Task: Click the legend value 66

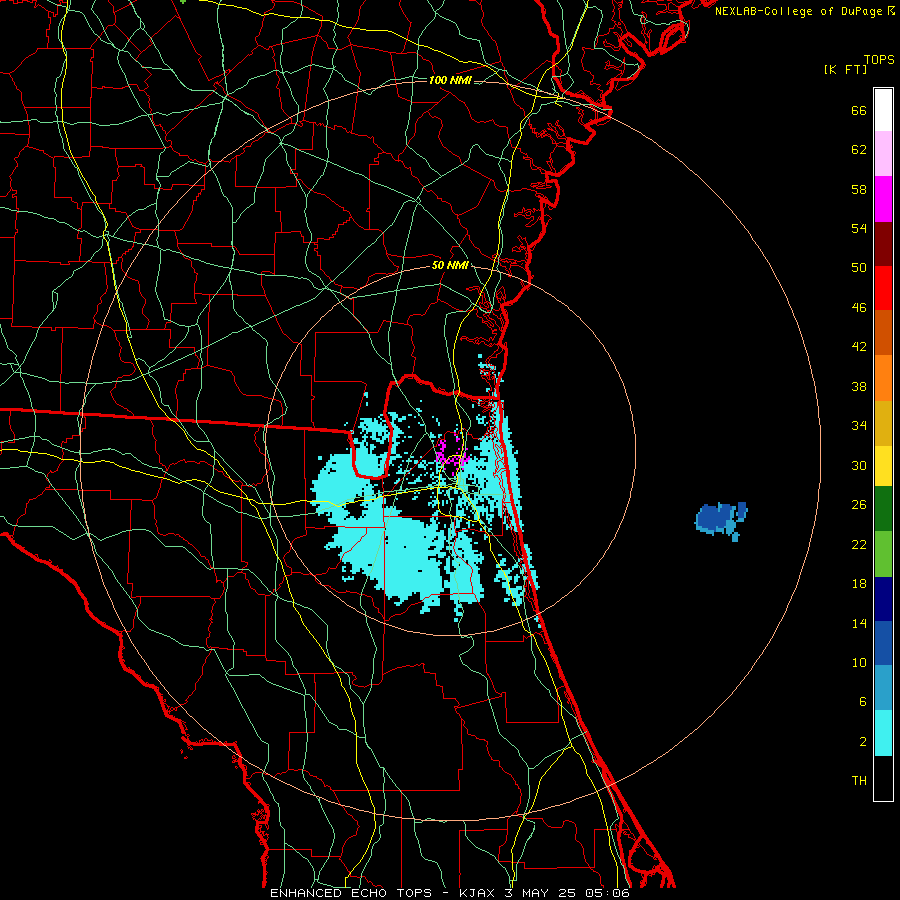Action: click(859, 110)
